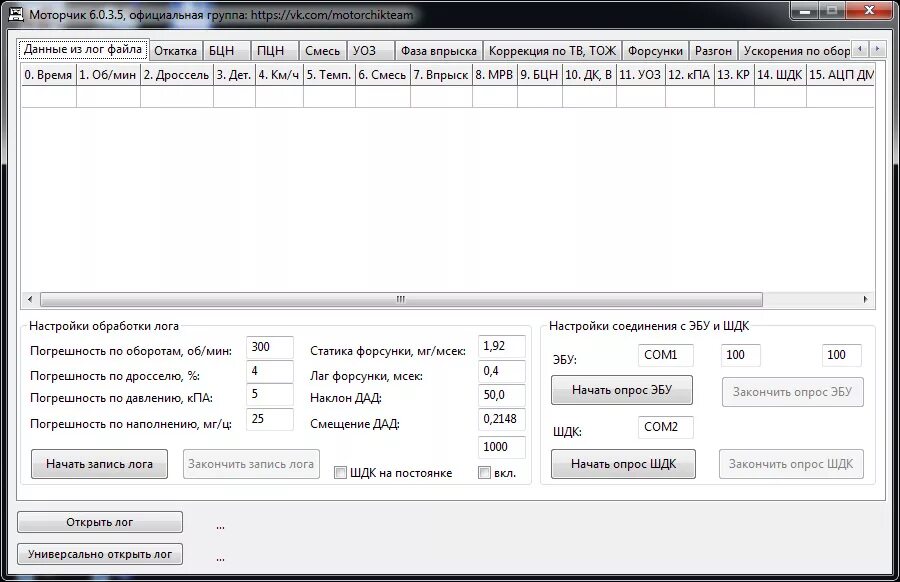Switch to the Смесь tab

click(323, 51)
